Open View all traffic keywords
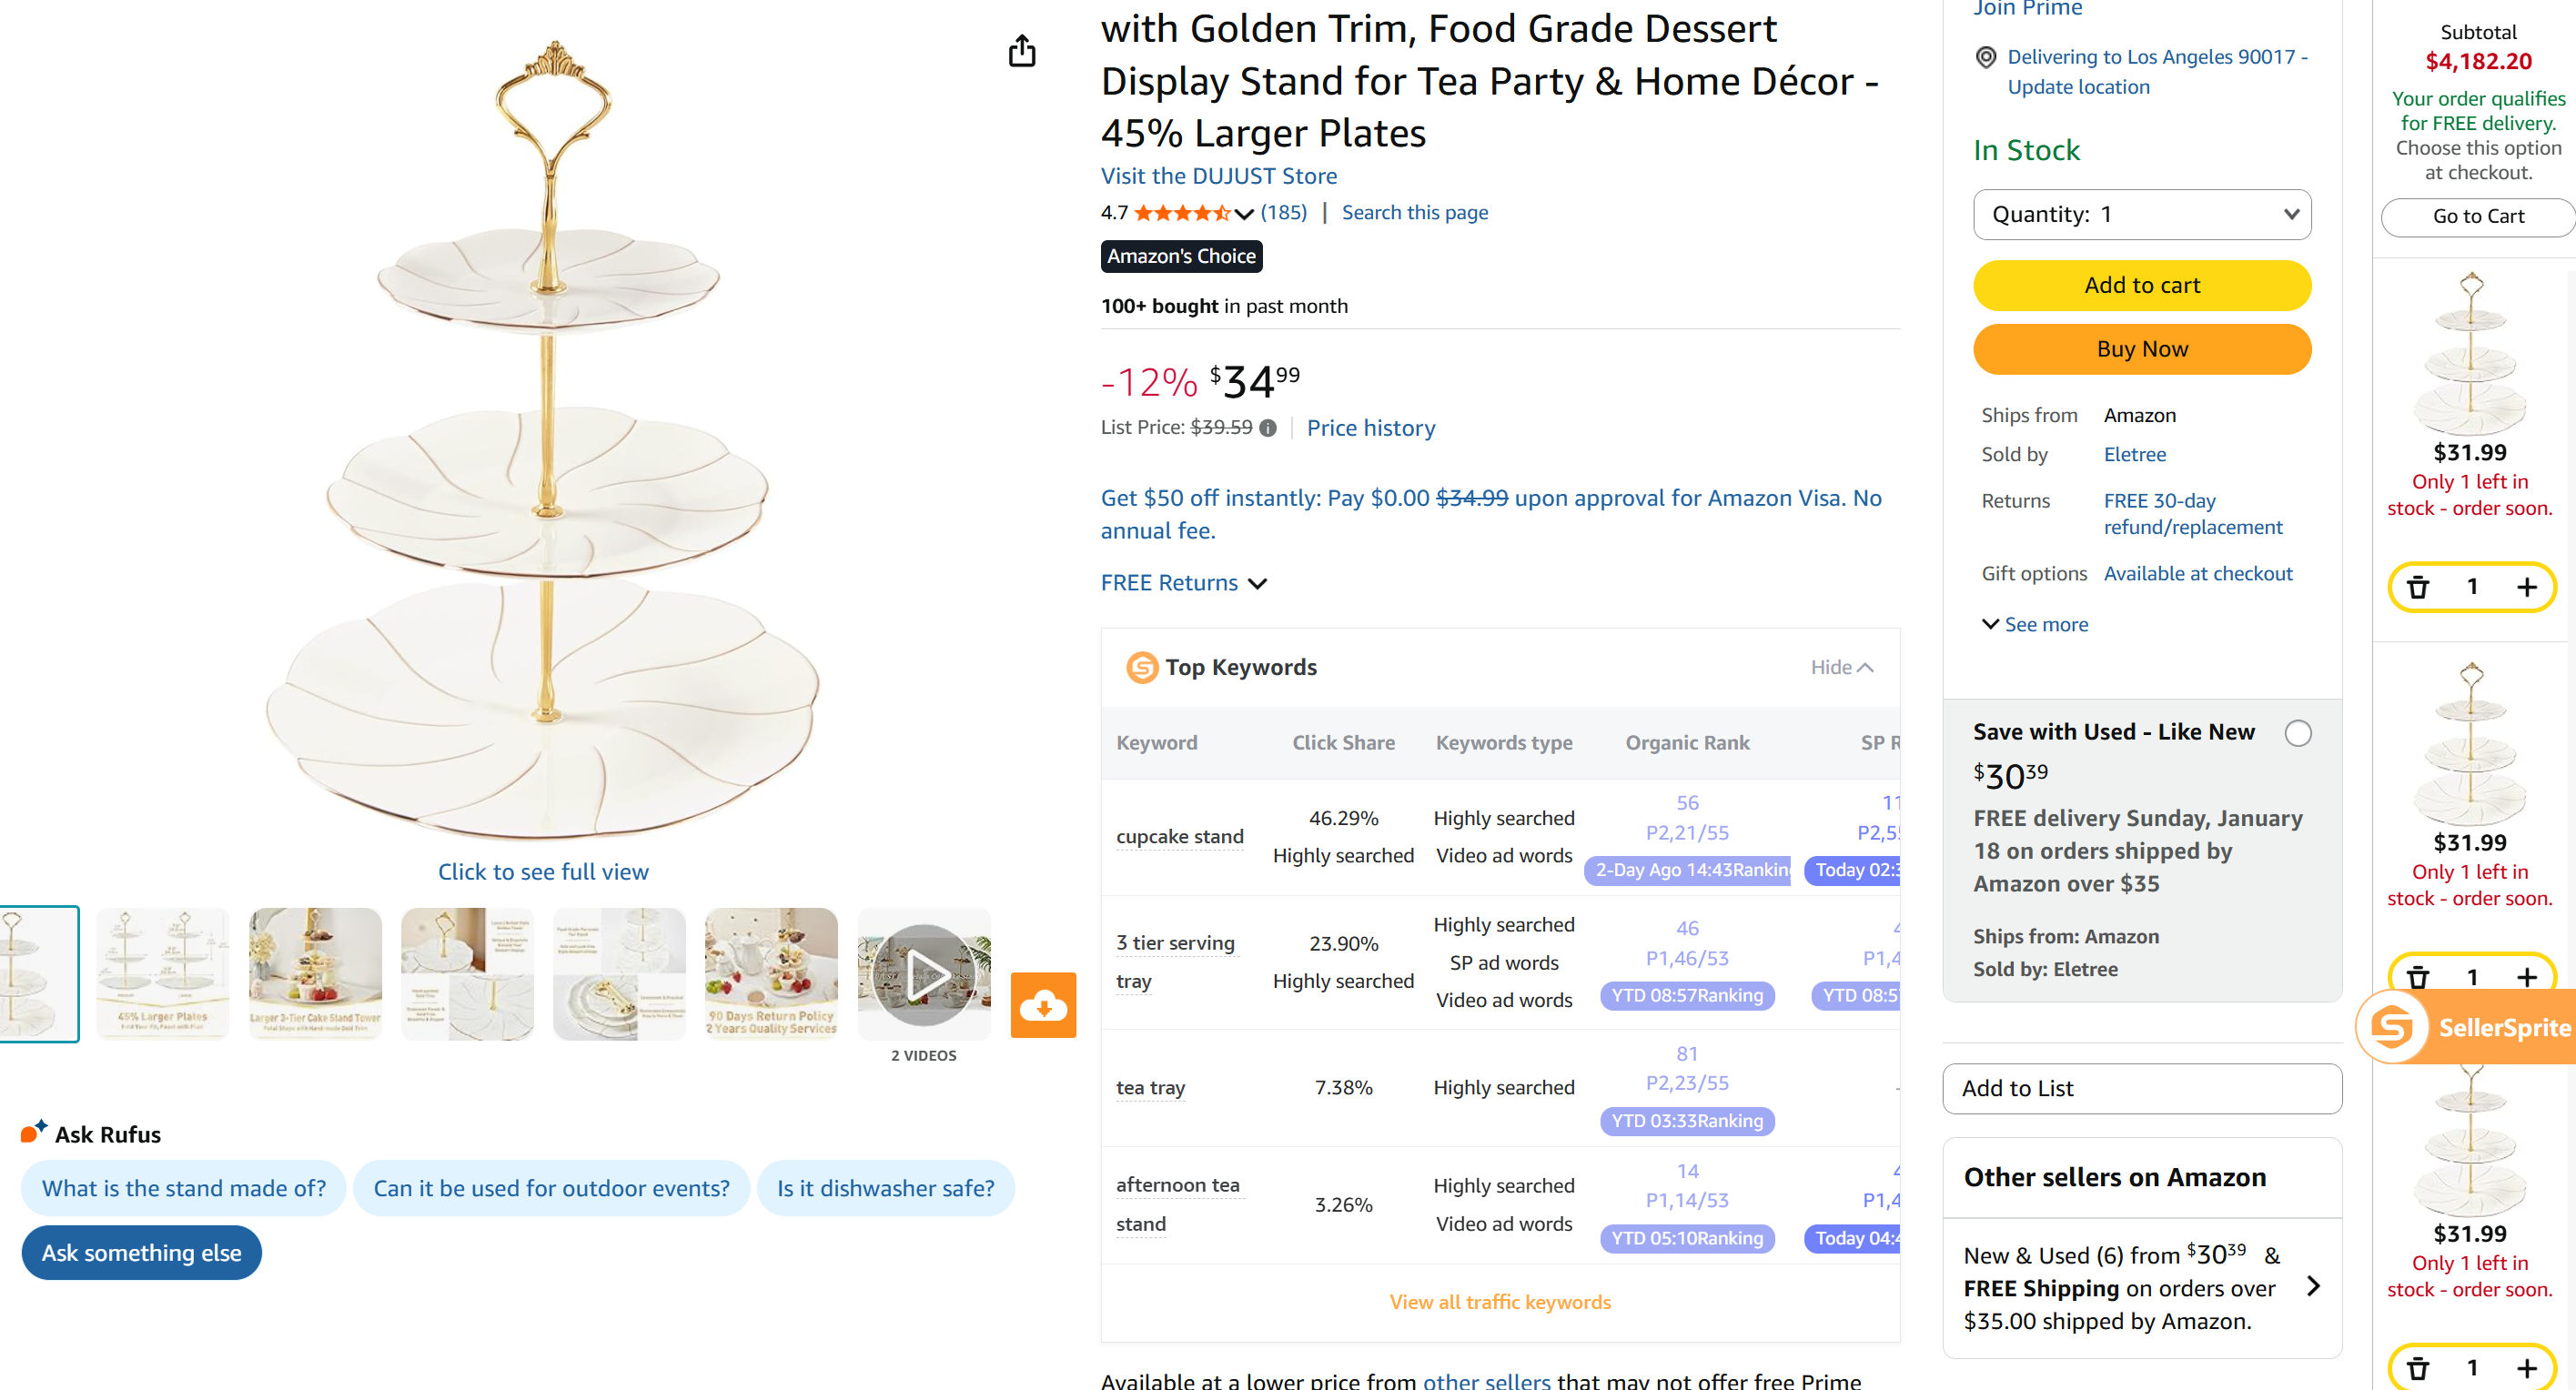This screenshot has width=2576, height=1390. (1499, 1301)
